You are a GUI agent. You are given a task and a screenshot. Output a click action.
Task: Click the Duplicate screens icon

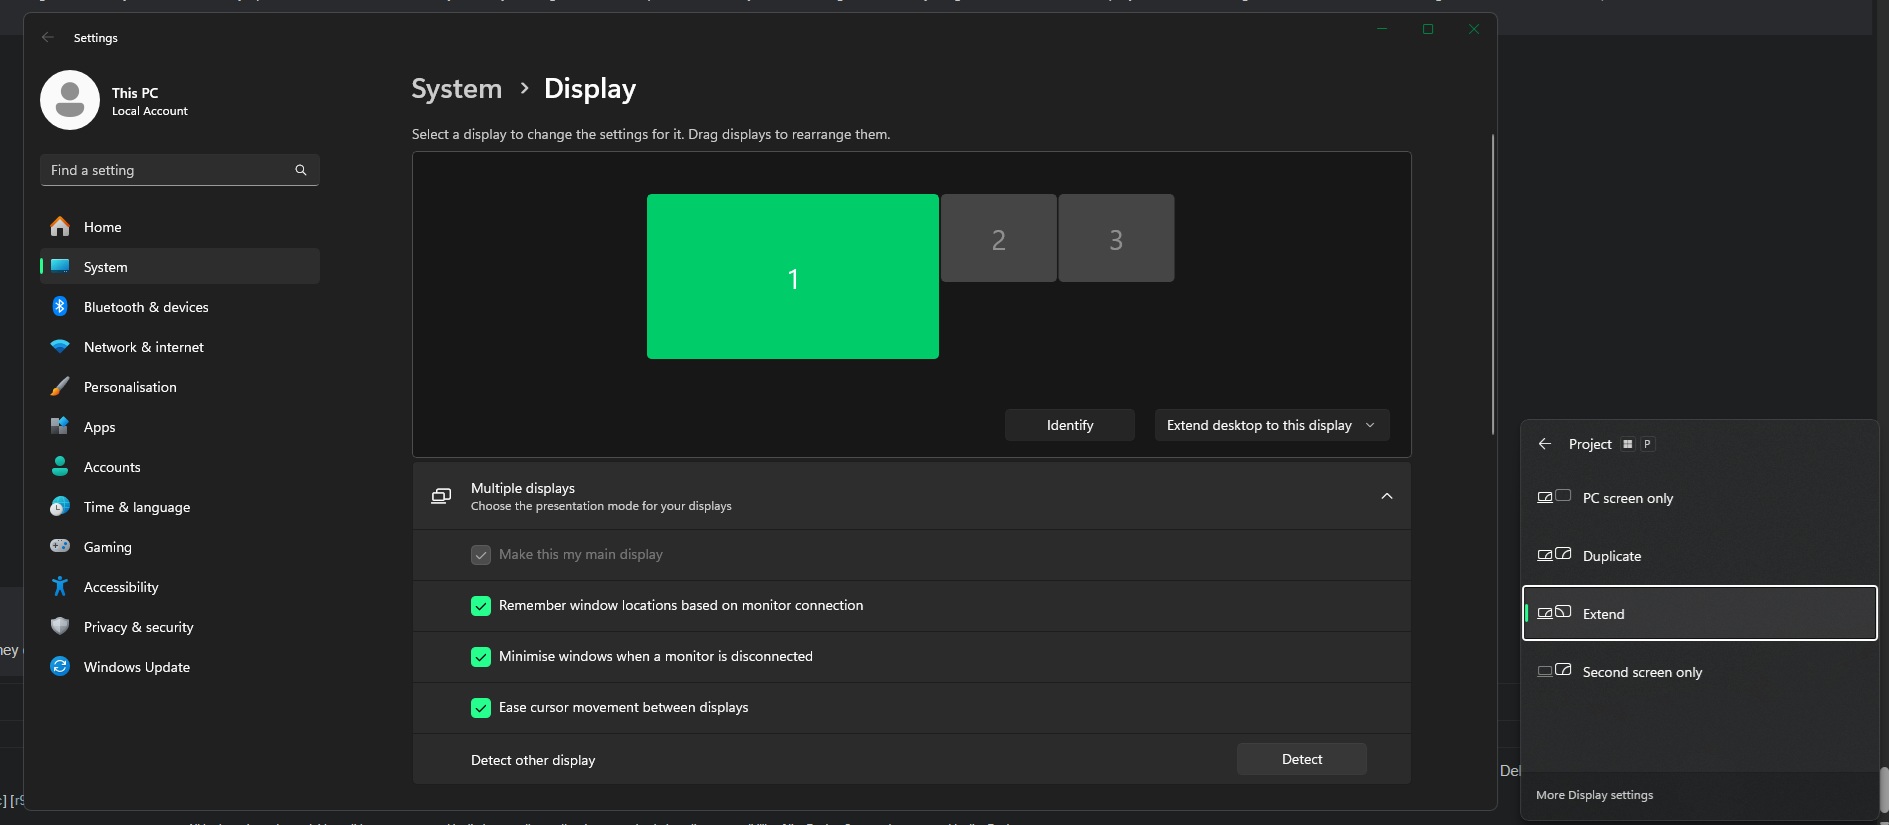coord(1554,555)
